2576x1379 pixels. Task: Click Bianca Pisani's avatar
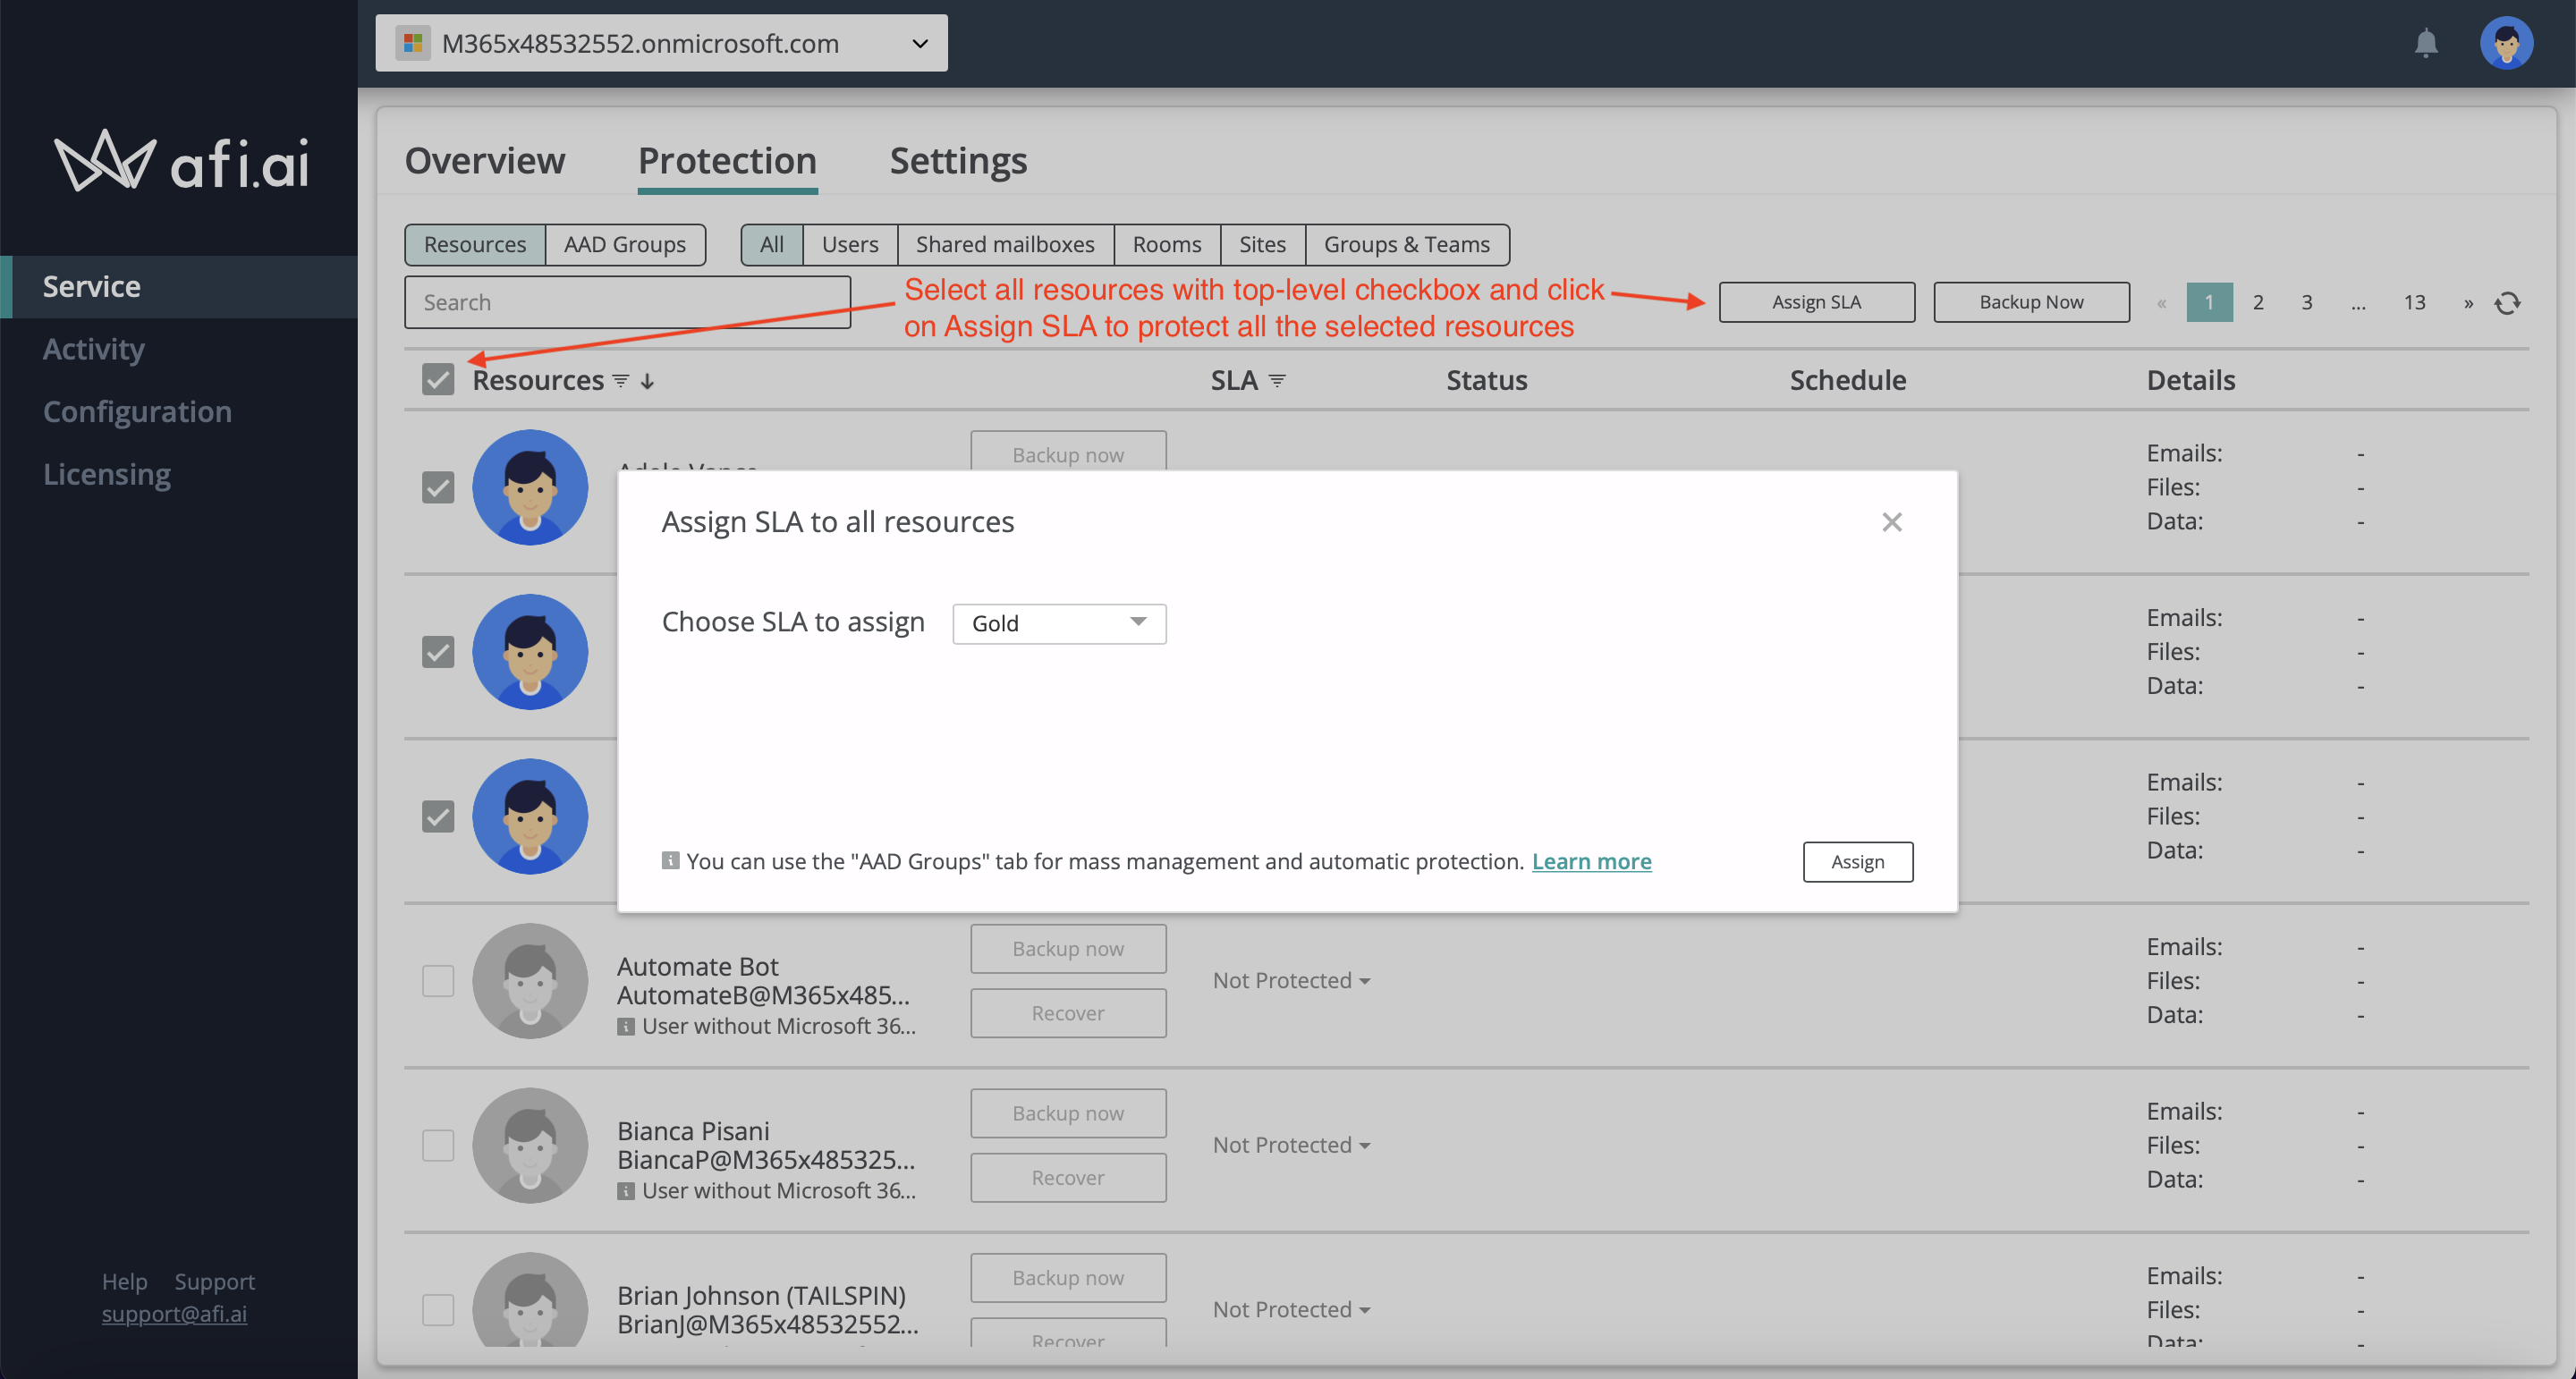[x=530, y=1146]
